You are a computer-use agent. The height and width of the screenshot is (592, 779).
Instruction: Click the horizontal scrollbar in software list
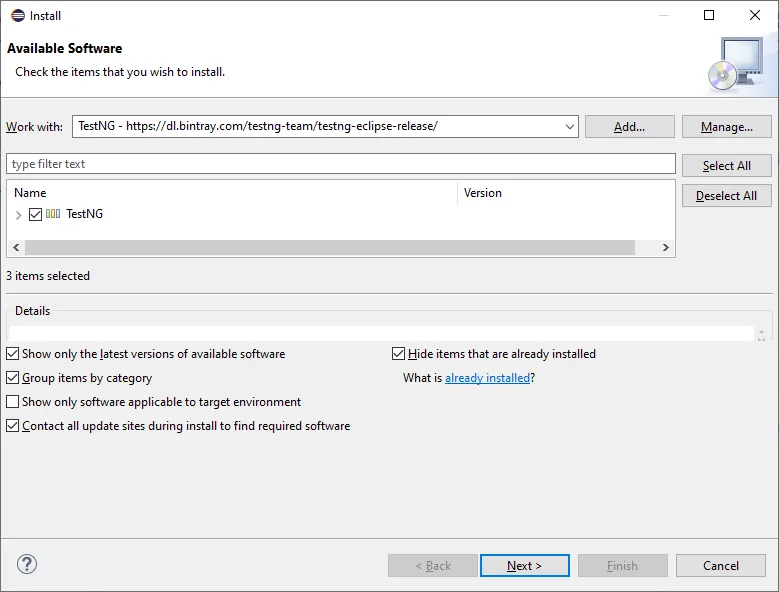[x=330, y=247]
